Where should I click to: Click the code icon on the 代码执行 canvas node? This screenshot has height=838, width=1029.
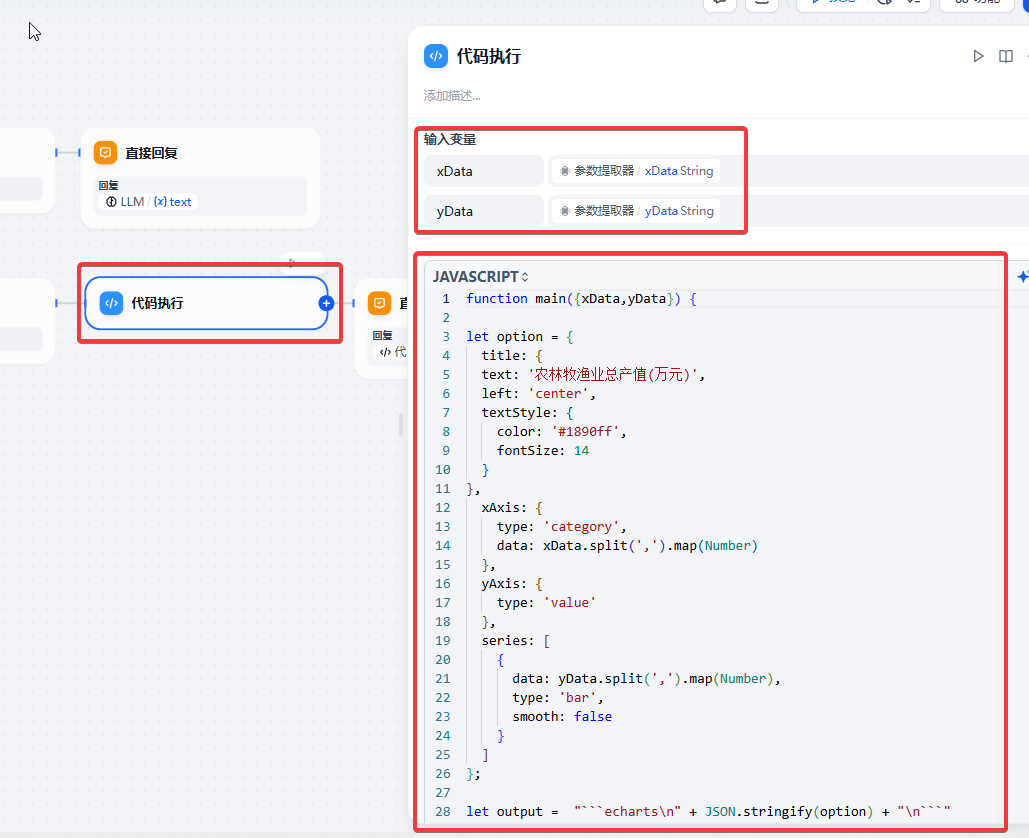112,303
